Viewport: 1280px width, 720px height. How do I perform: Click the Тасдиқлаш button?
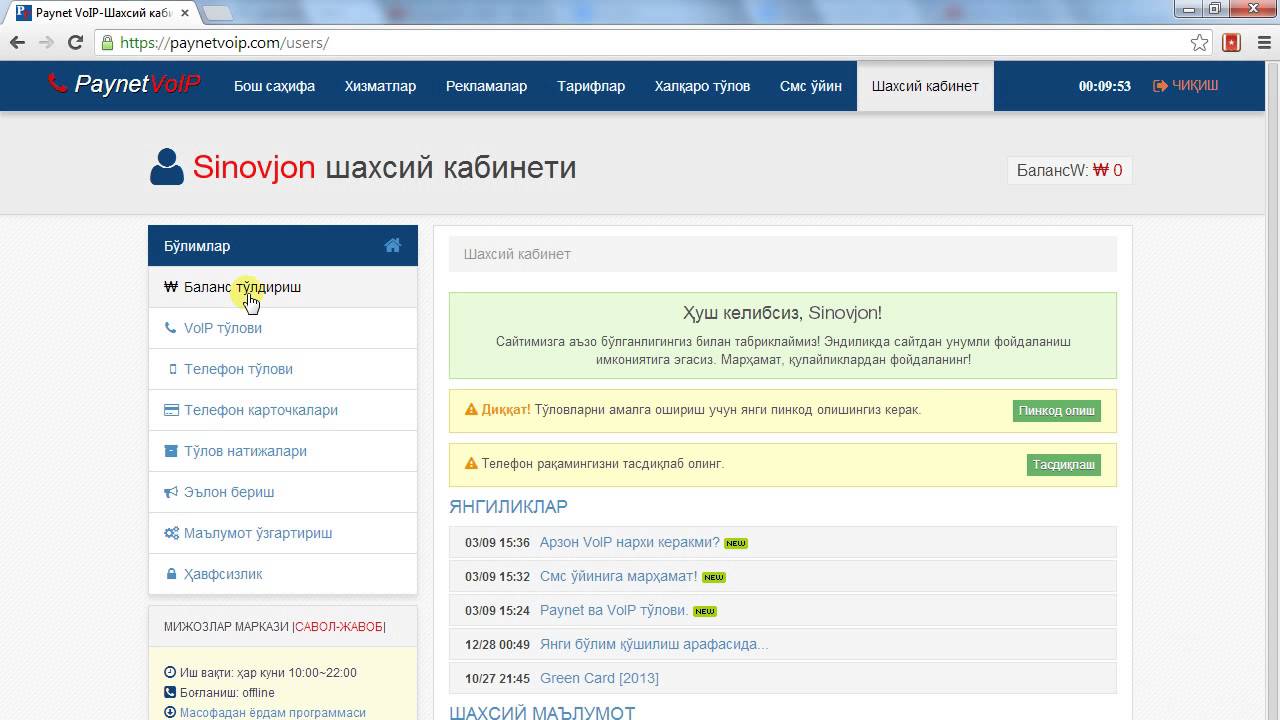tap(1063, 464)
